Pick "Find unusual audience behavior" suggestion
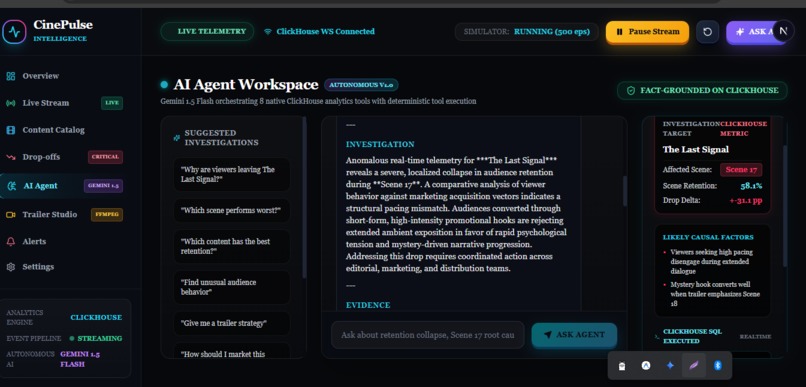 pos(232,287)
